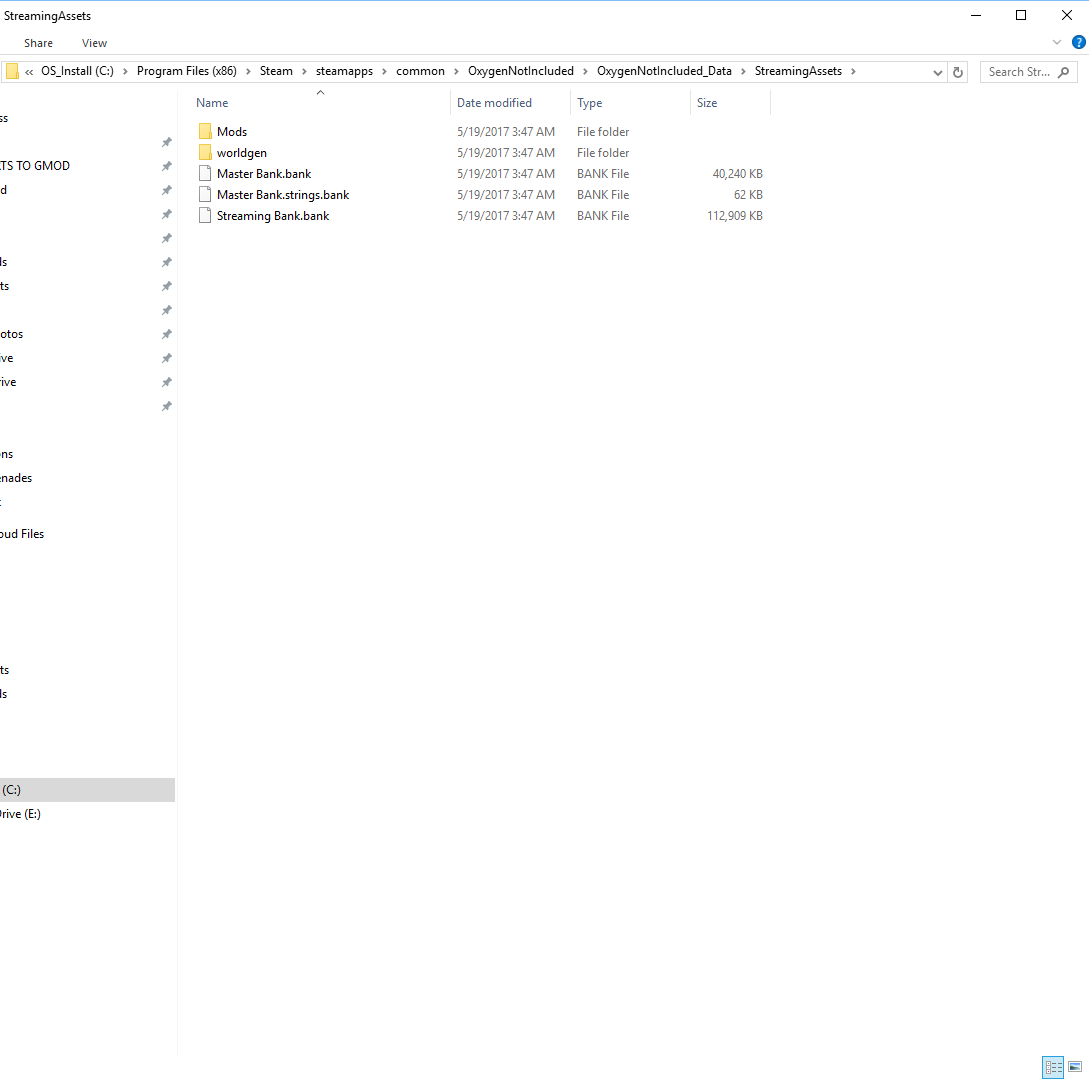Click pin icon next to GMOD entry
This screenshot has height=1079, width=1089.
point(167,166)
